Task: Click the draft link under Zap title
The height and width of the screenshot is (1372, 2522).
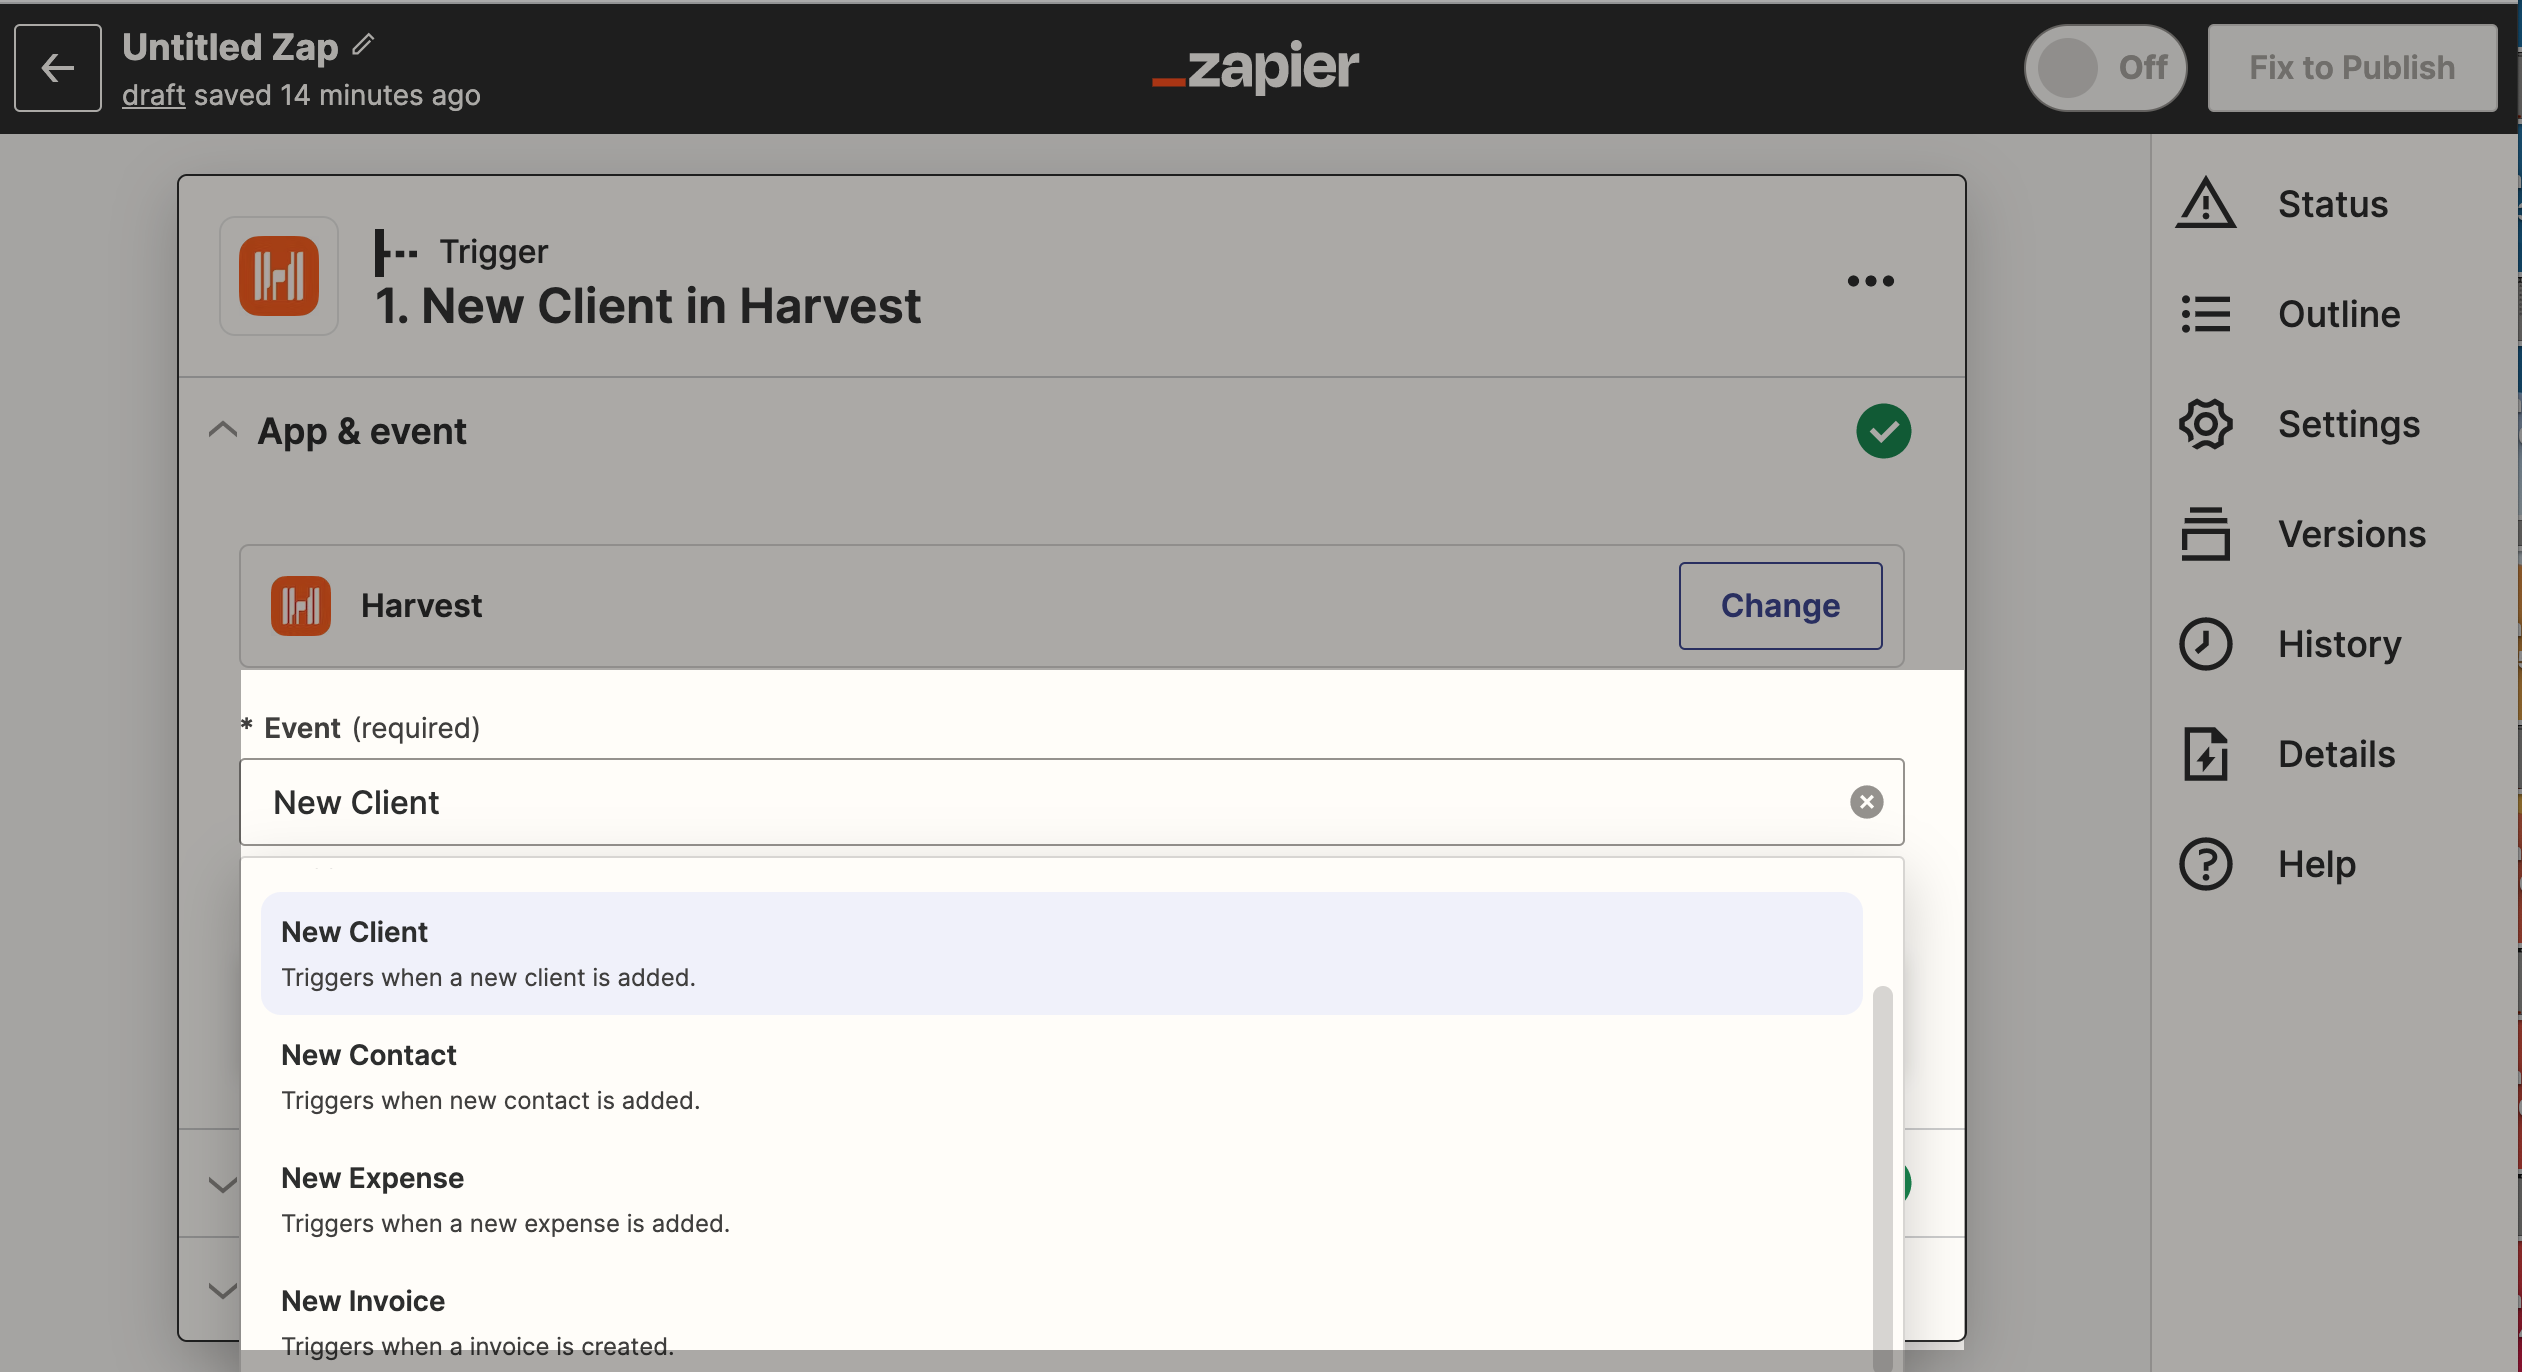Action: click(153, 95)
